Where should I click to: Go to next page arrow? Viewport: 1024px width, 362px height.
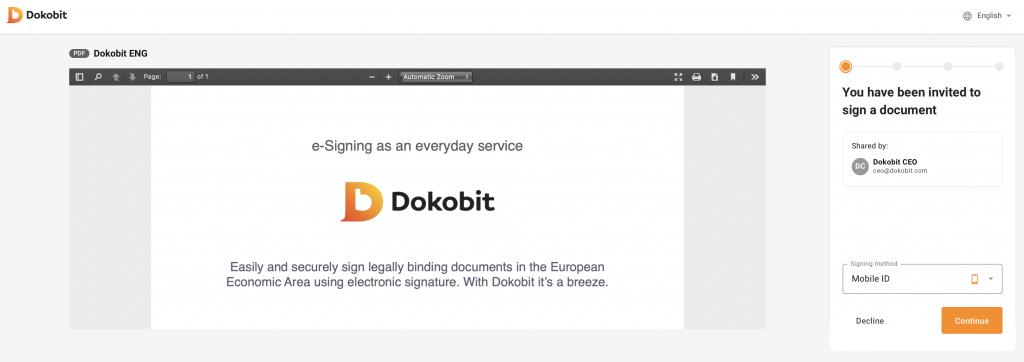[133, 77]
